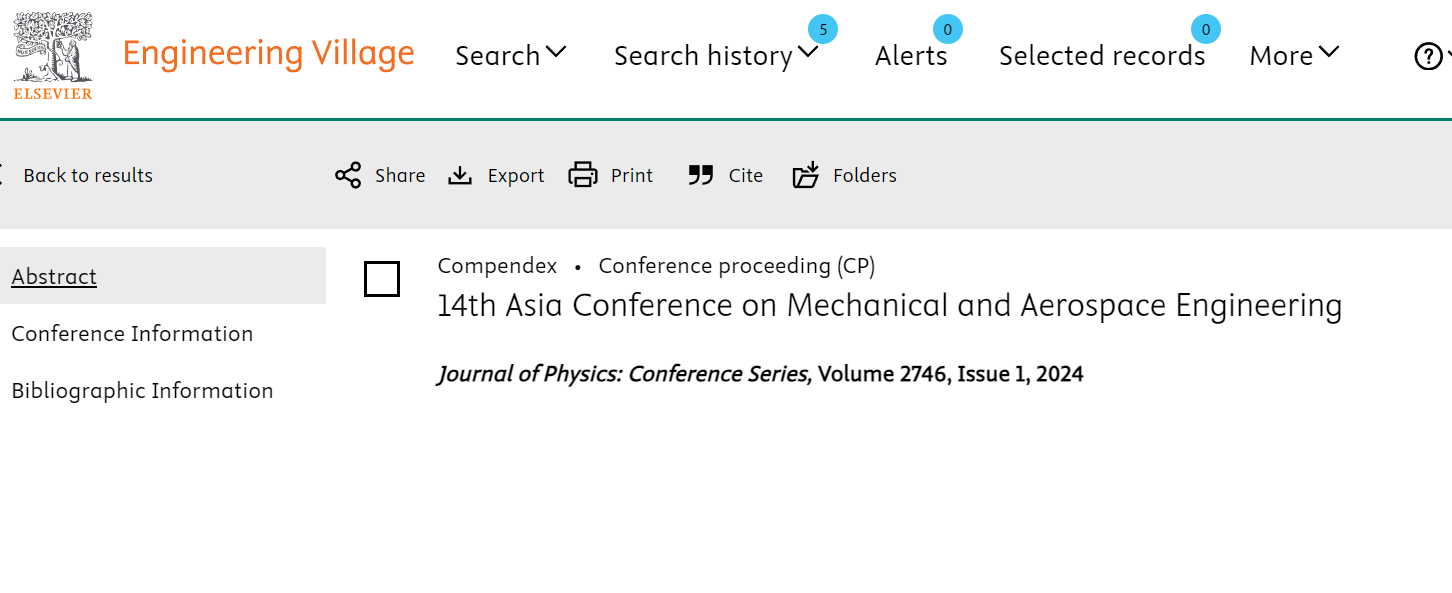This screenshot has height=593, width=1452.
Task: Click the Elsevier tree logo
Action: [x=53, y=56]
